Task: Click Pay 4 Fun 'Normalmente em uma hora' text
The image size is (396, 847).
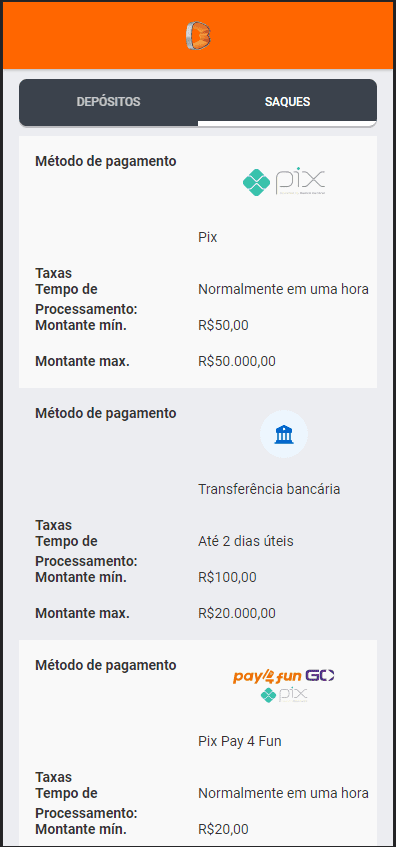Action: [x=284, y=794]
